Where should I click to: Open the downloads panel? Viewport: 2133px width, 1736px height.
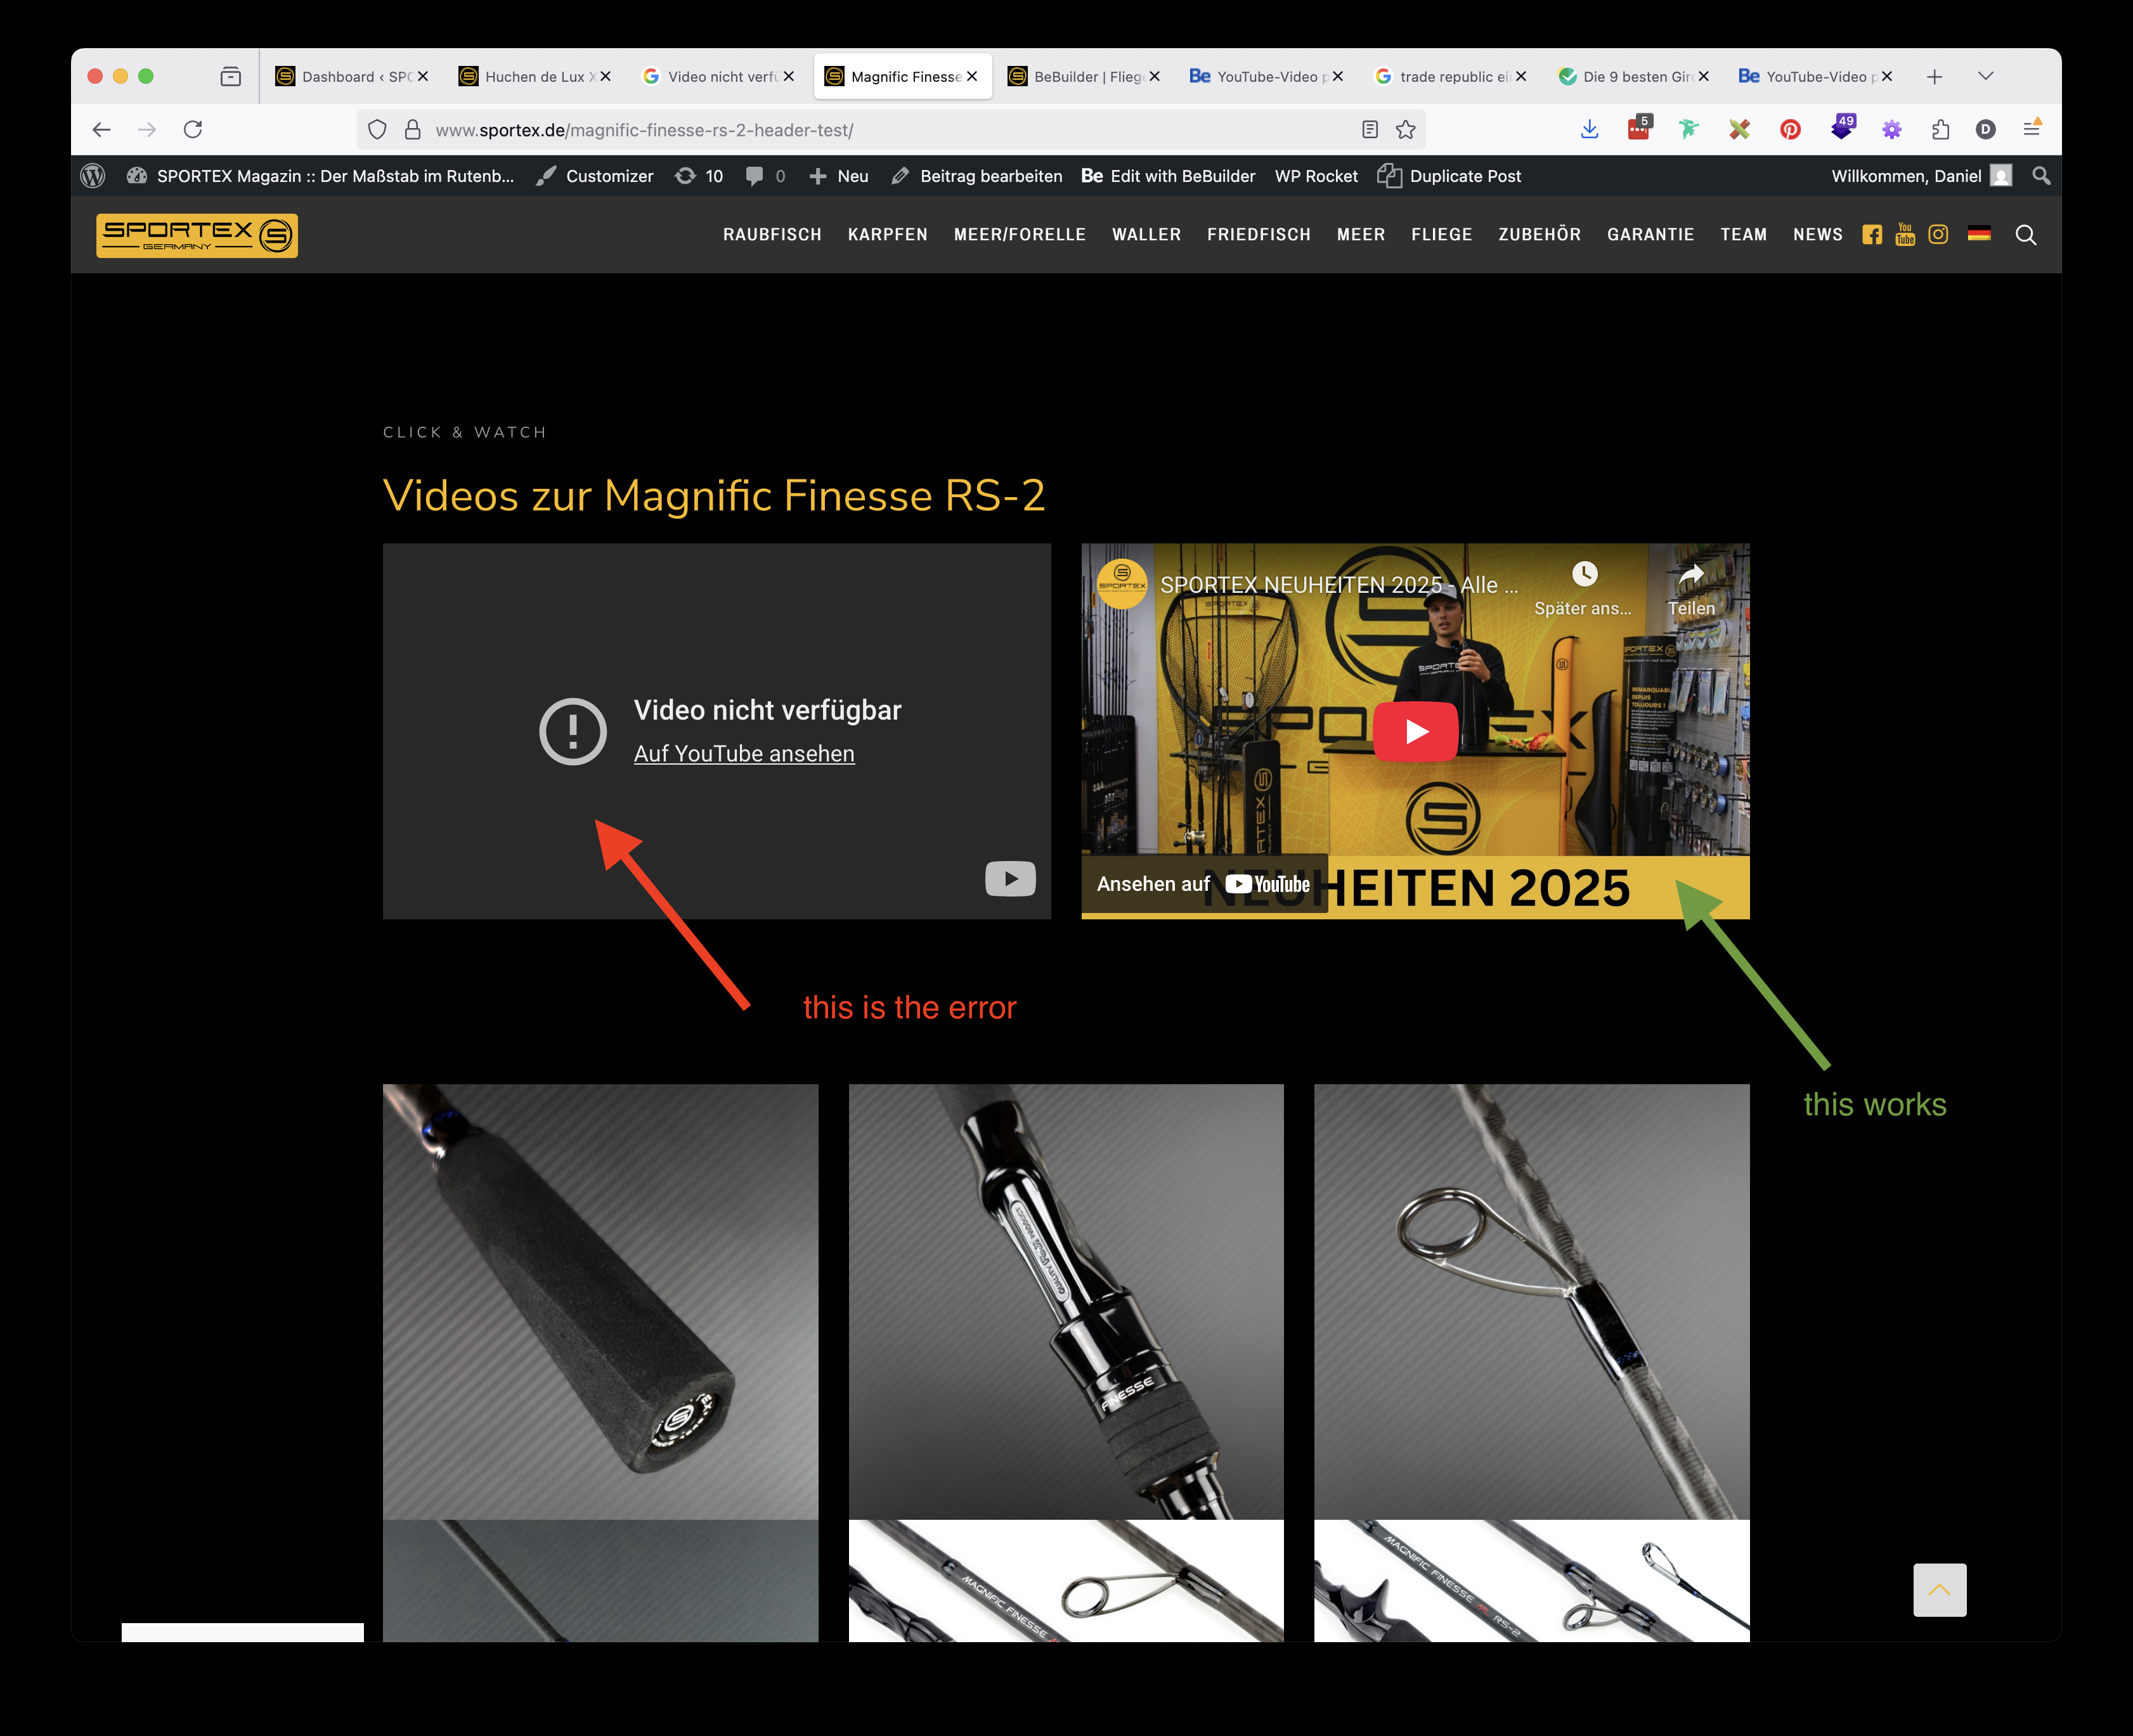(1590, 129)
